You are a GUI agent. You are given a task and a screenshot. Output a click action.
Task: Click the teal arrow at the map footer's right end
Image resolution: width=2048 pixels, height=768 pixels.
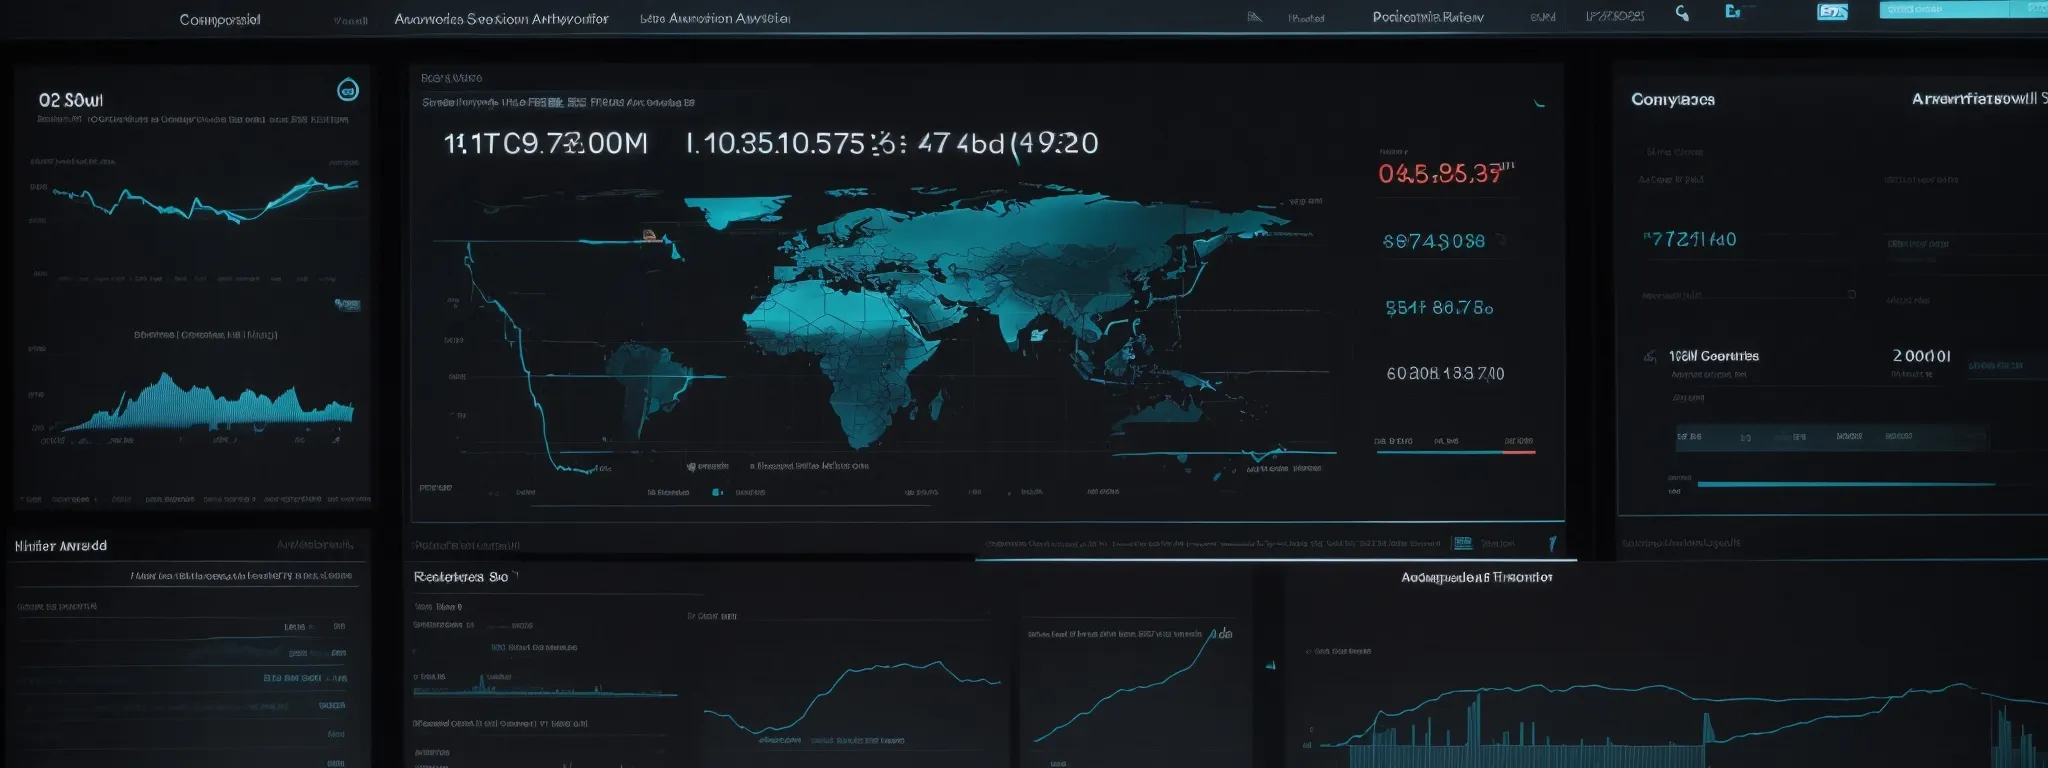coord(1552,543)
